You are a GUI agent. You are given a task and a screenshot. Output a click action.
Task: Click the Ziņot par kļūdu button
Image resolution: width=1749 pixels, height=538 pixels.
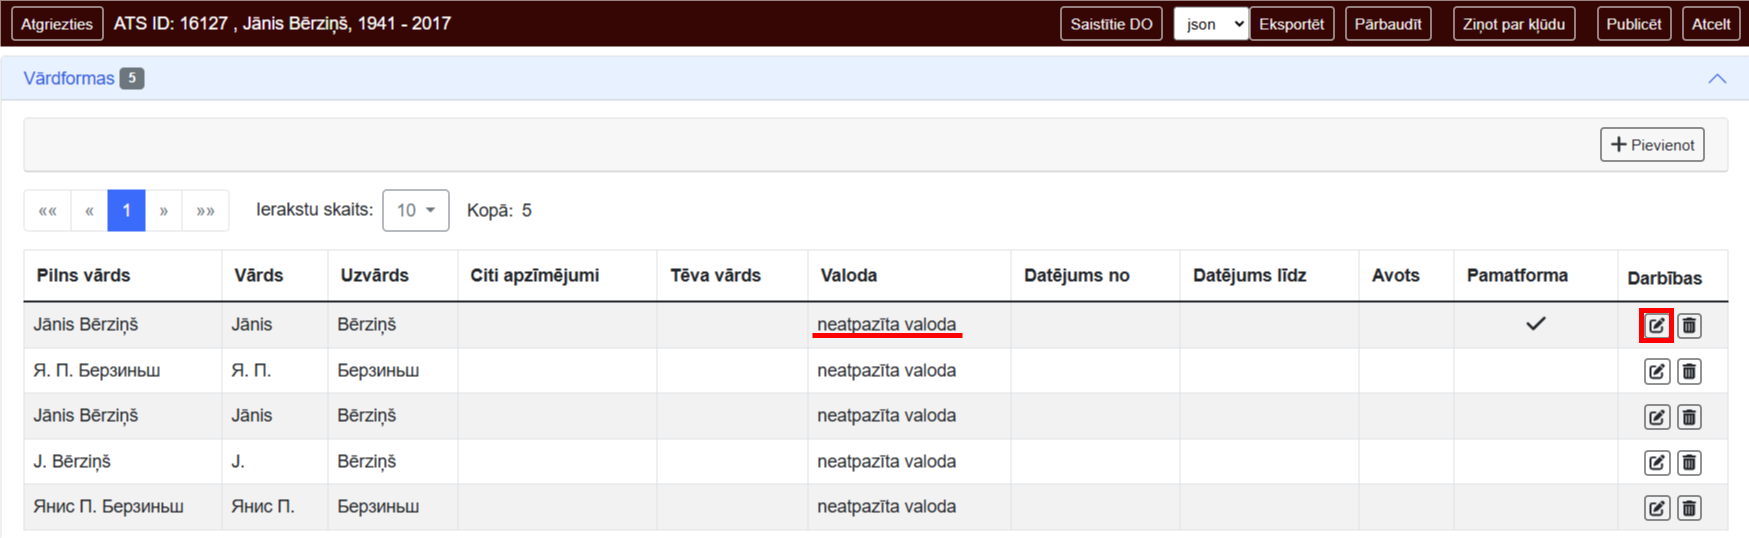(x=1513, y=24)
